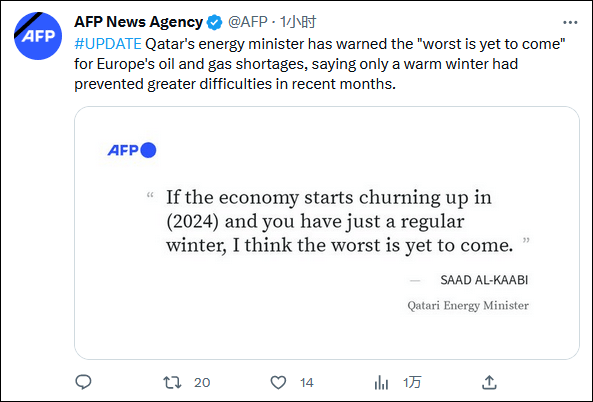Click the reply speech bubble icon
Viewport: 593px width, 402px height.
83,382
